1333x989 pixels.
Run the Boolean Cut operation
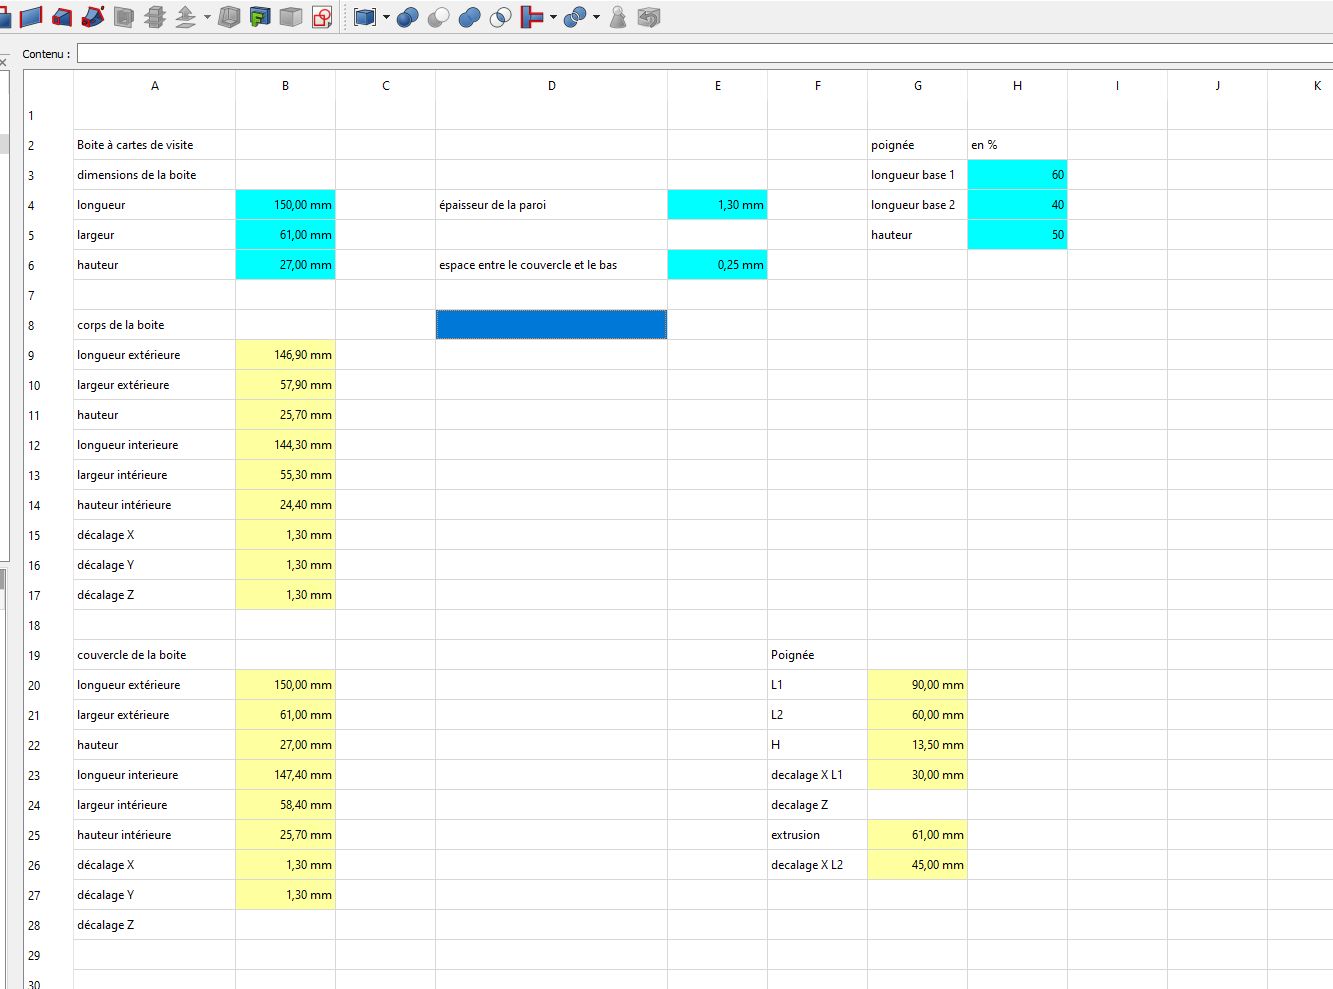point(438,17)
